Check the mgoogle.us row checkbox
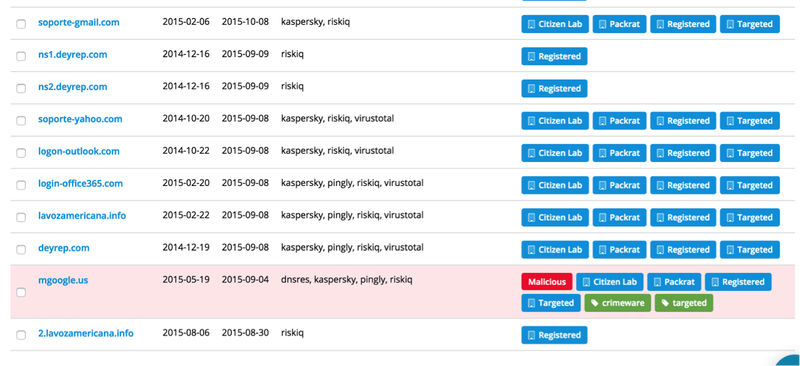 (x=21, y=292)
